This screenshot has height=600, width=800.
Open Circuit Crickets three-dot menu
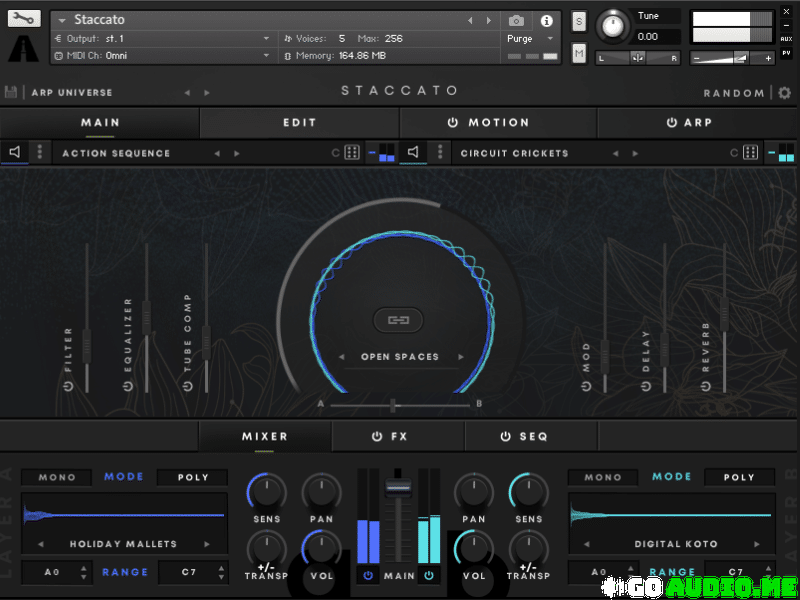point(440,152)
